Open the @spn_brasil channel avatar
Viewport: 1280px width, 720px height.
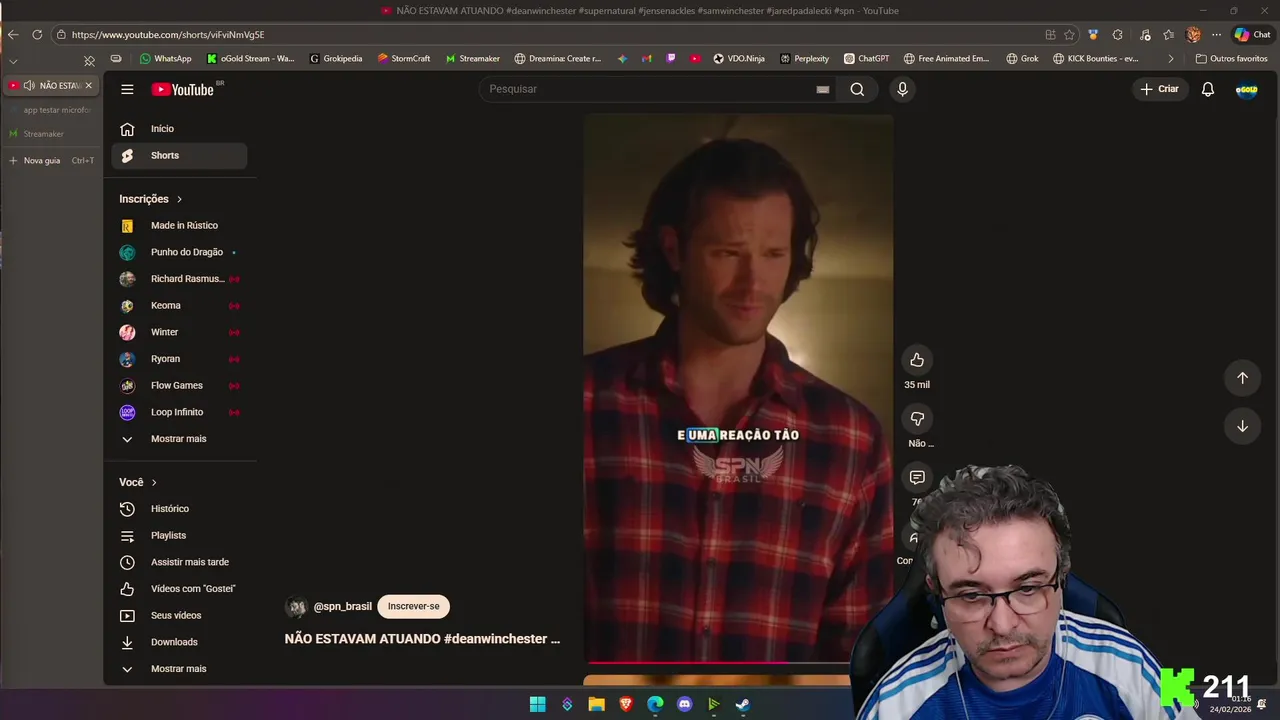297,607
